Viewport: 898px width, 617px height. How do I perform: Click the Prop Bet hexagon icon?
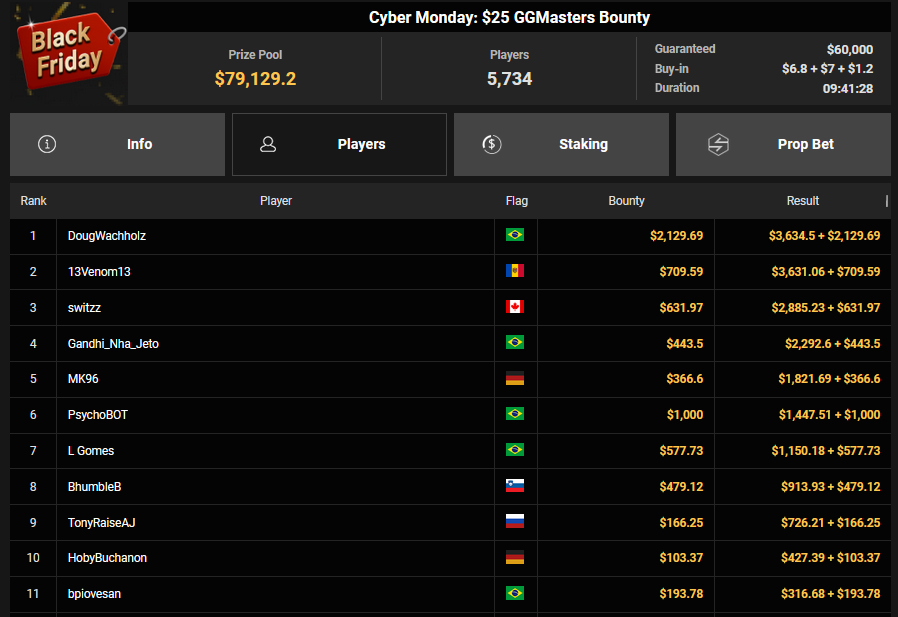point(718,144)
